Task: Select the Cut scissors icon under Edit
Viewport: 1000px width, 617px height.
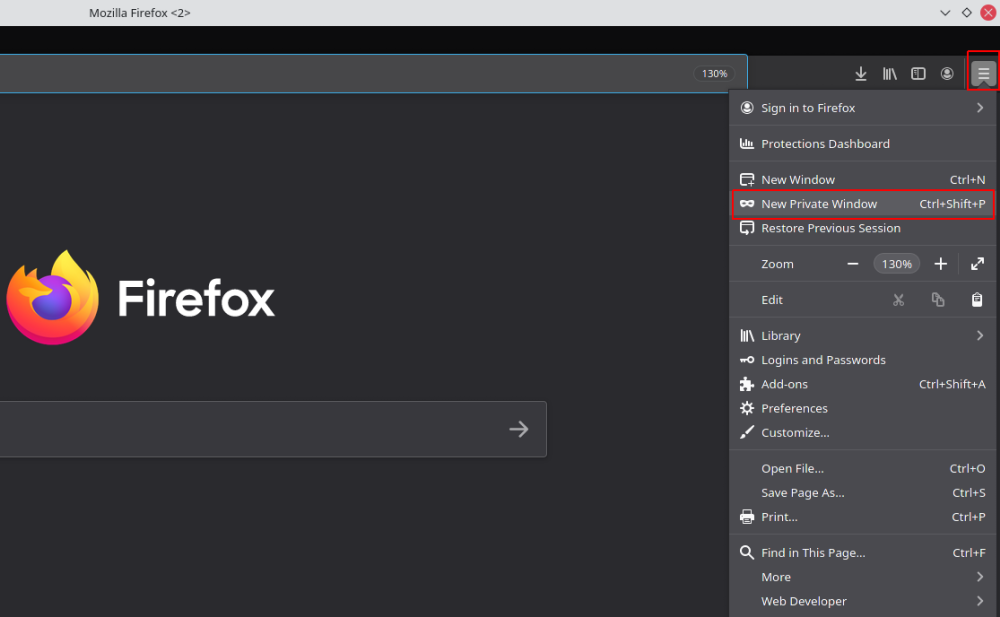Action: pyautogui.click(x=898, y=299)
